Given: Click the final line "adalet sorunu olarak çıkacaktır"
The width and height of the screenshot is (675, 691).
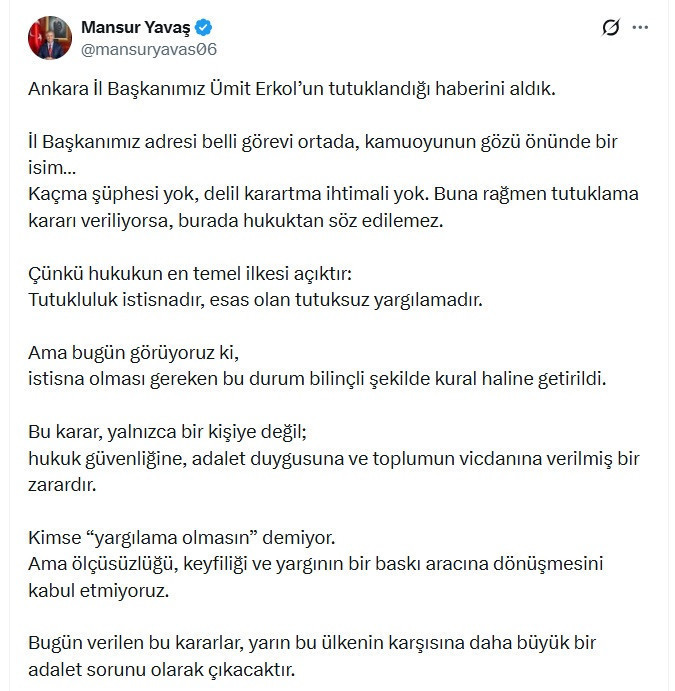Looking at the screenshot, I should pyautogui.click(x=161, y=668).
